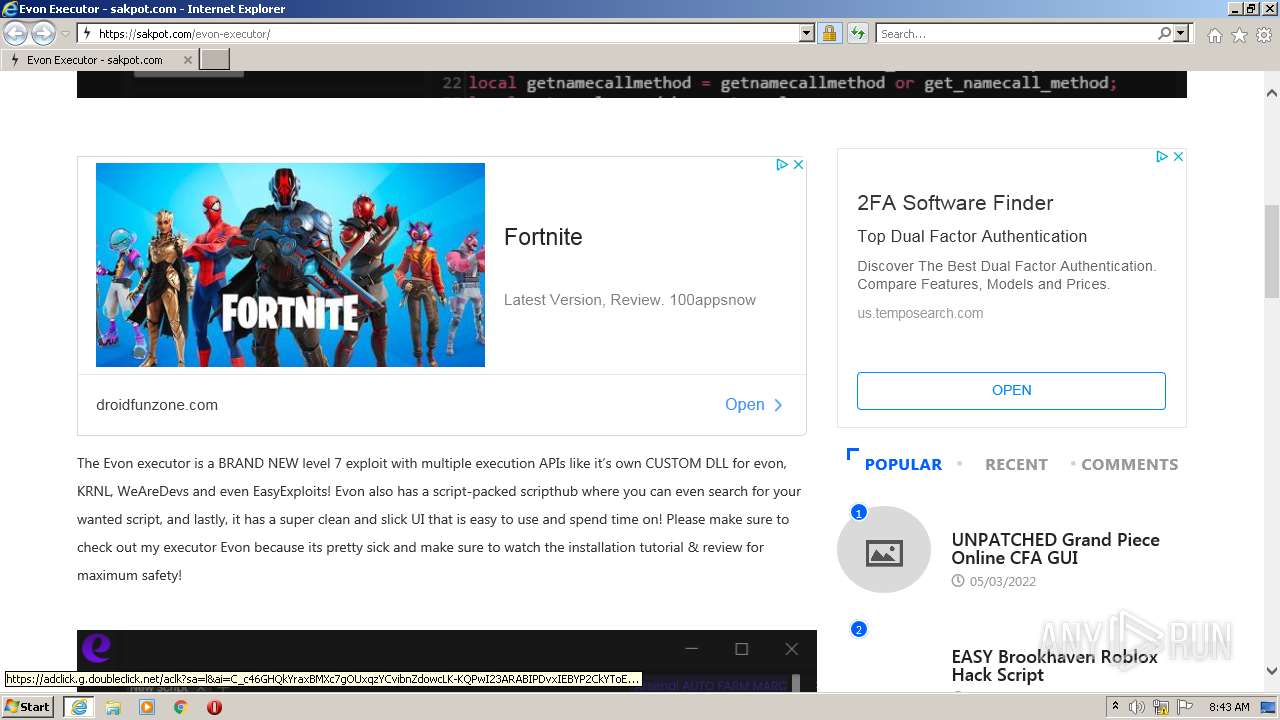Screen dimensions: 1280x720
Task: Open UNPATCHED Grand Piece Online CFA GUI post
Action: [1055, 548]
